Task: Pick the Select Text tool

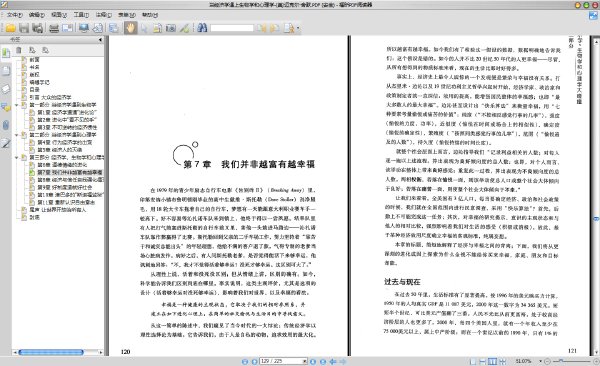Action: [x=157, y=28]
